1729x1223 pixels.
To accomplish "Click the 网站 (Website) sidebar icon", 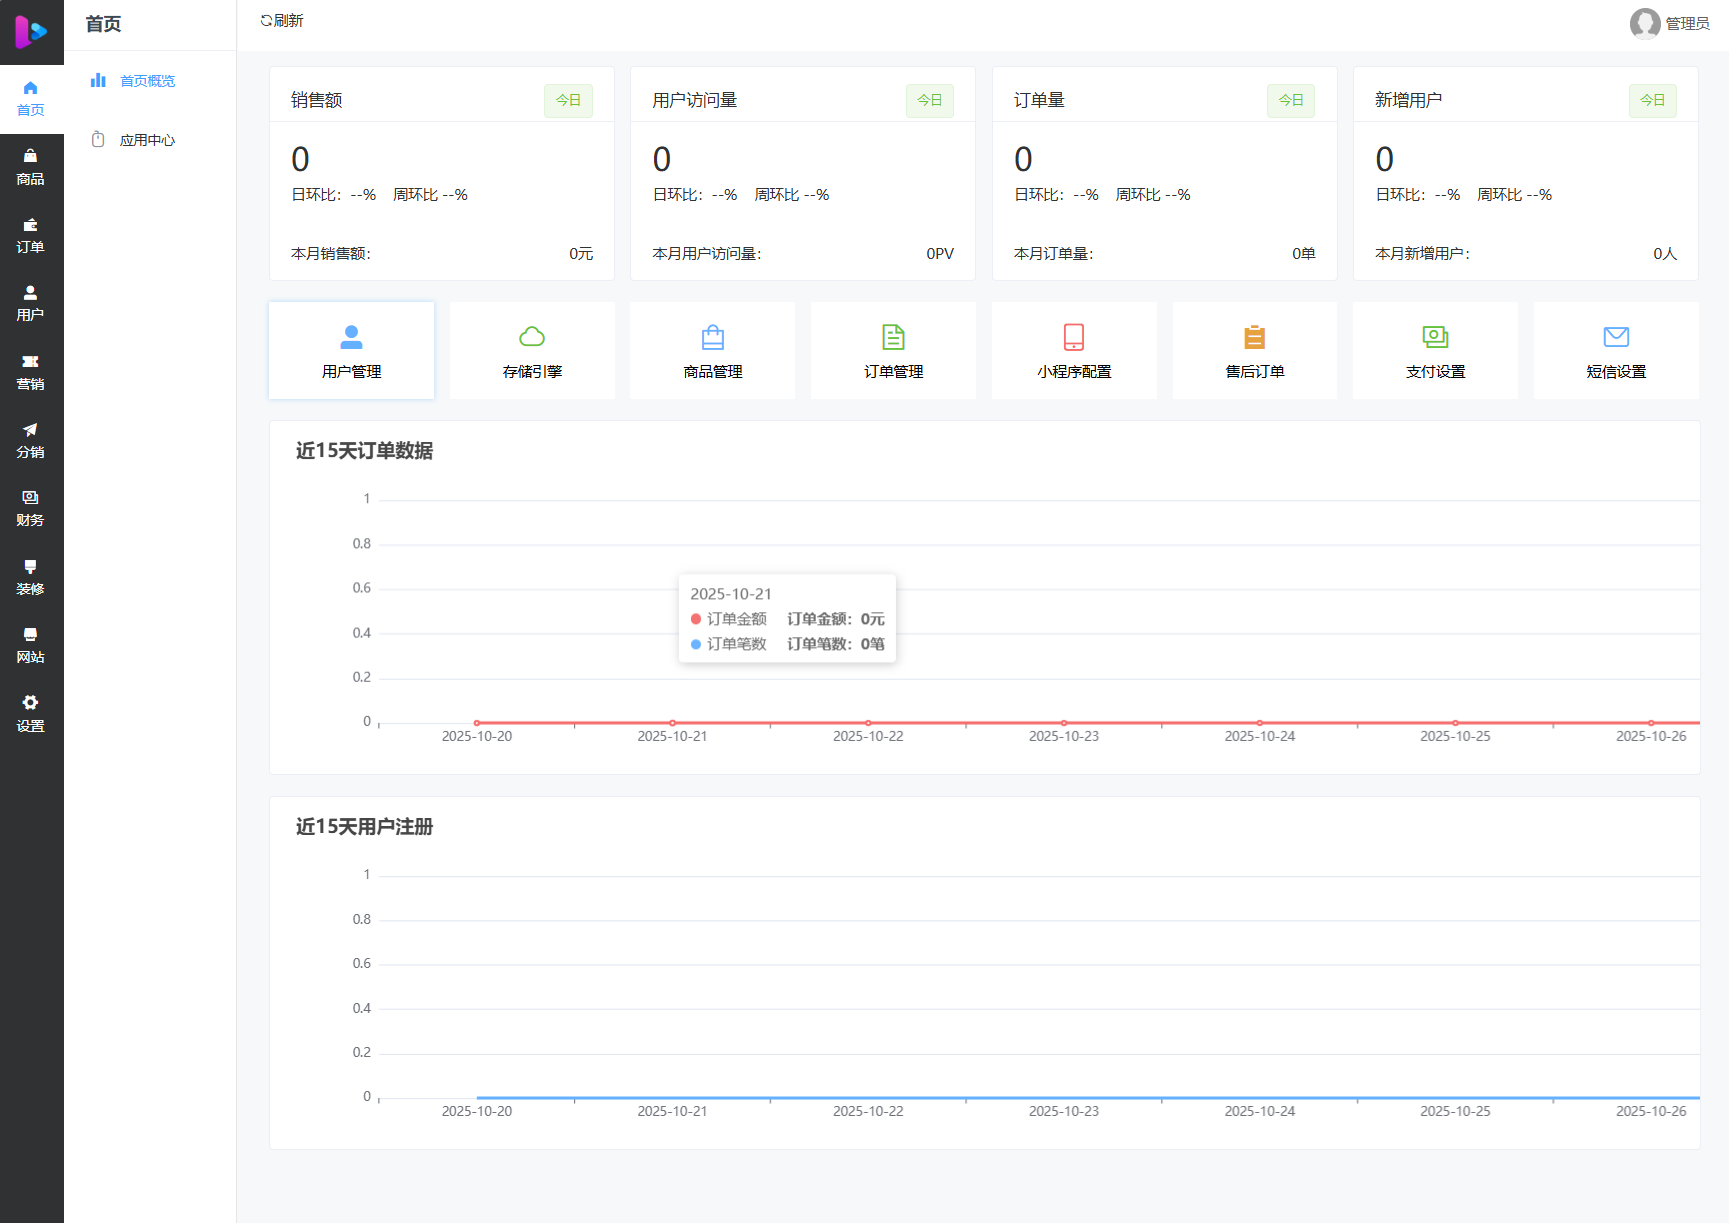I will tap(30, 645).
